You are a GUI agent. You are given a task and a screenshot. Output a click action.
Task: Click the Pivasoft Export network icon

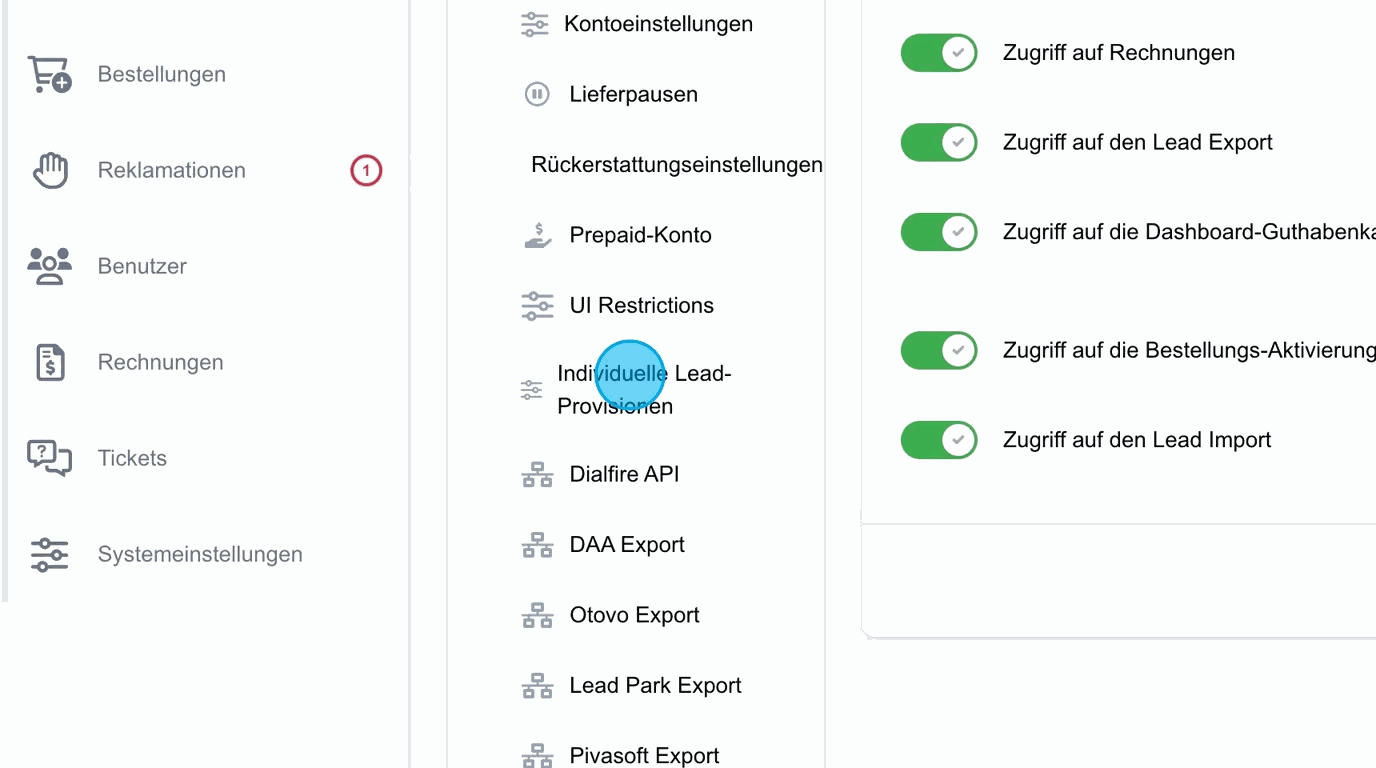[x=537, y=755]
